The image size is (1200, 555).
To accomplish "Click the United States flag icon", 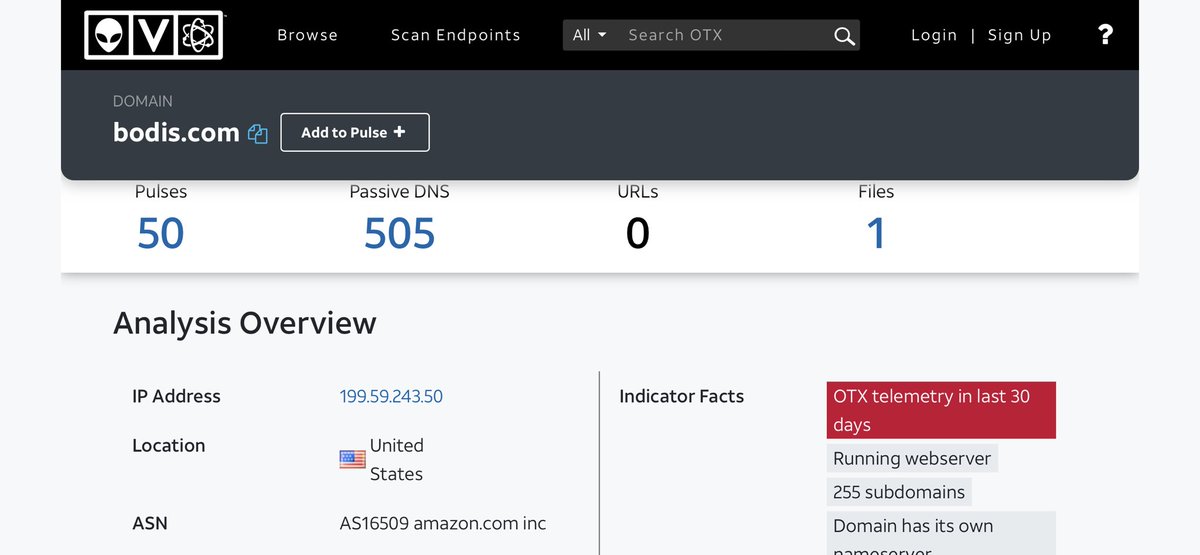I will (x=352, y=460).
